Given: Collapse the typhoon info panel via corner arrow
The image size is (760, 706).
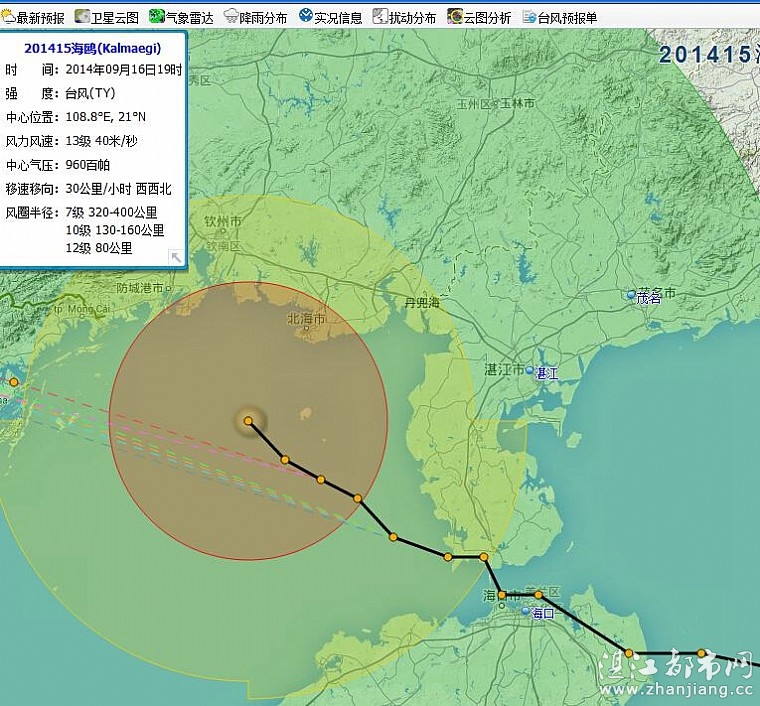Looking at the screenshot, I should click(x=176, y=258).
